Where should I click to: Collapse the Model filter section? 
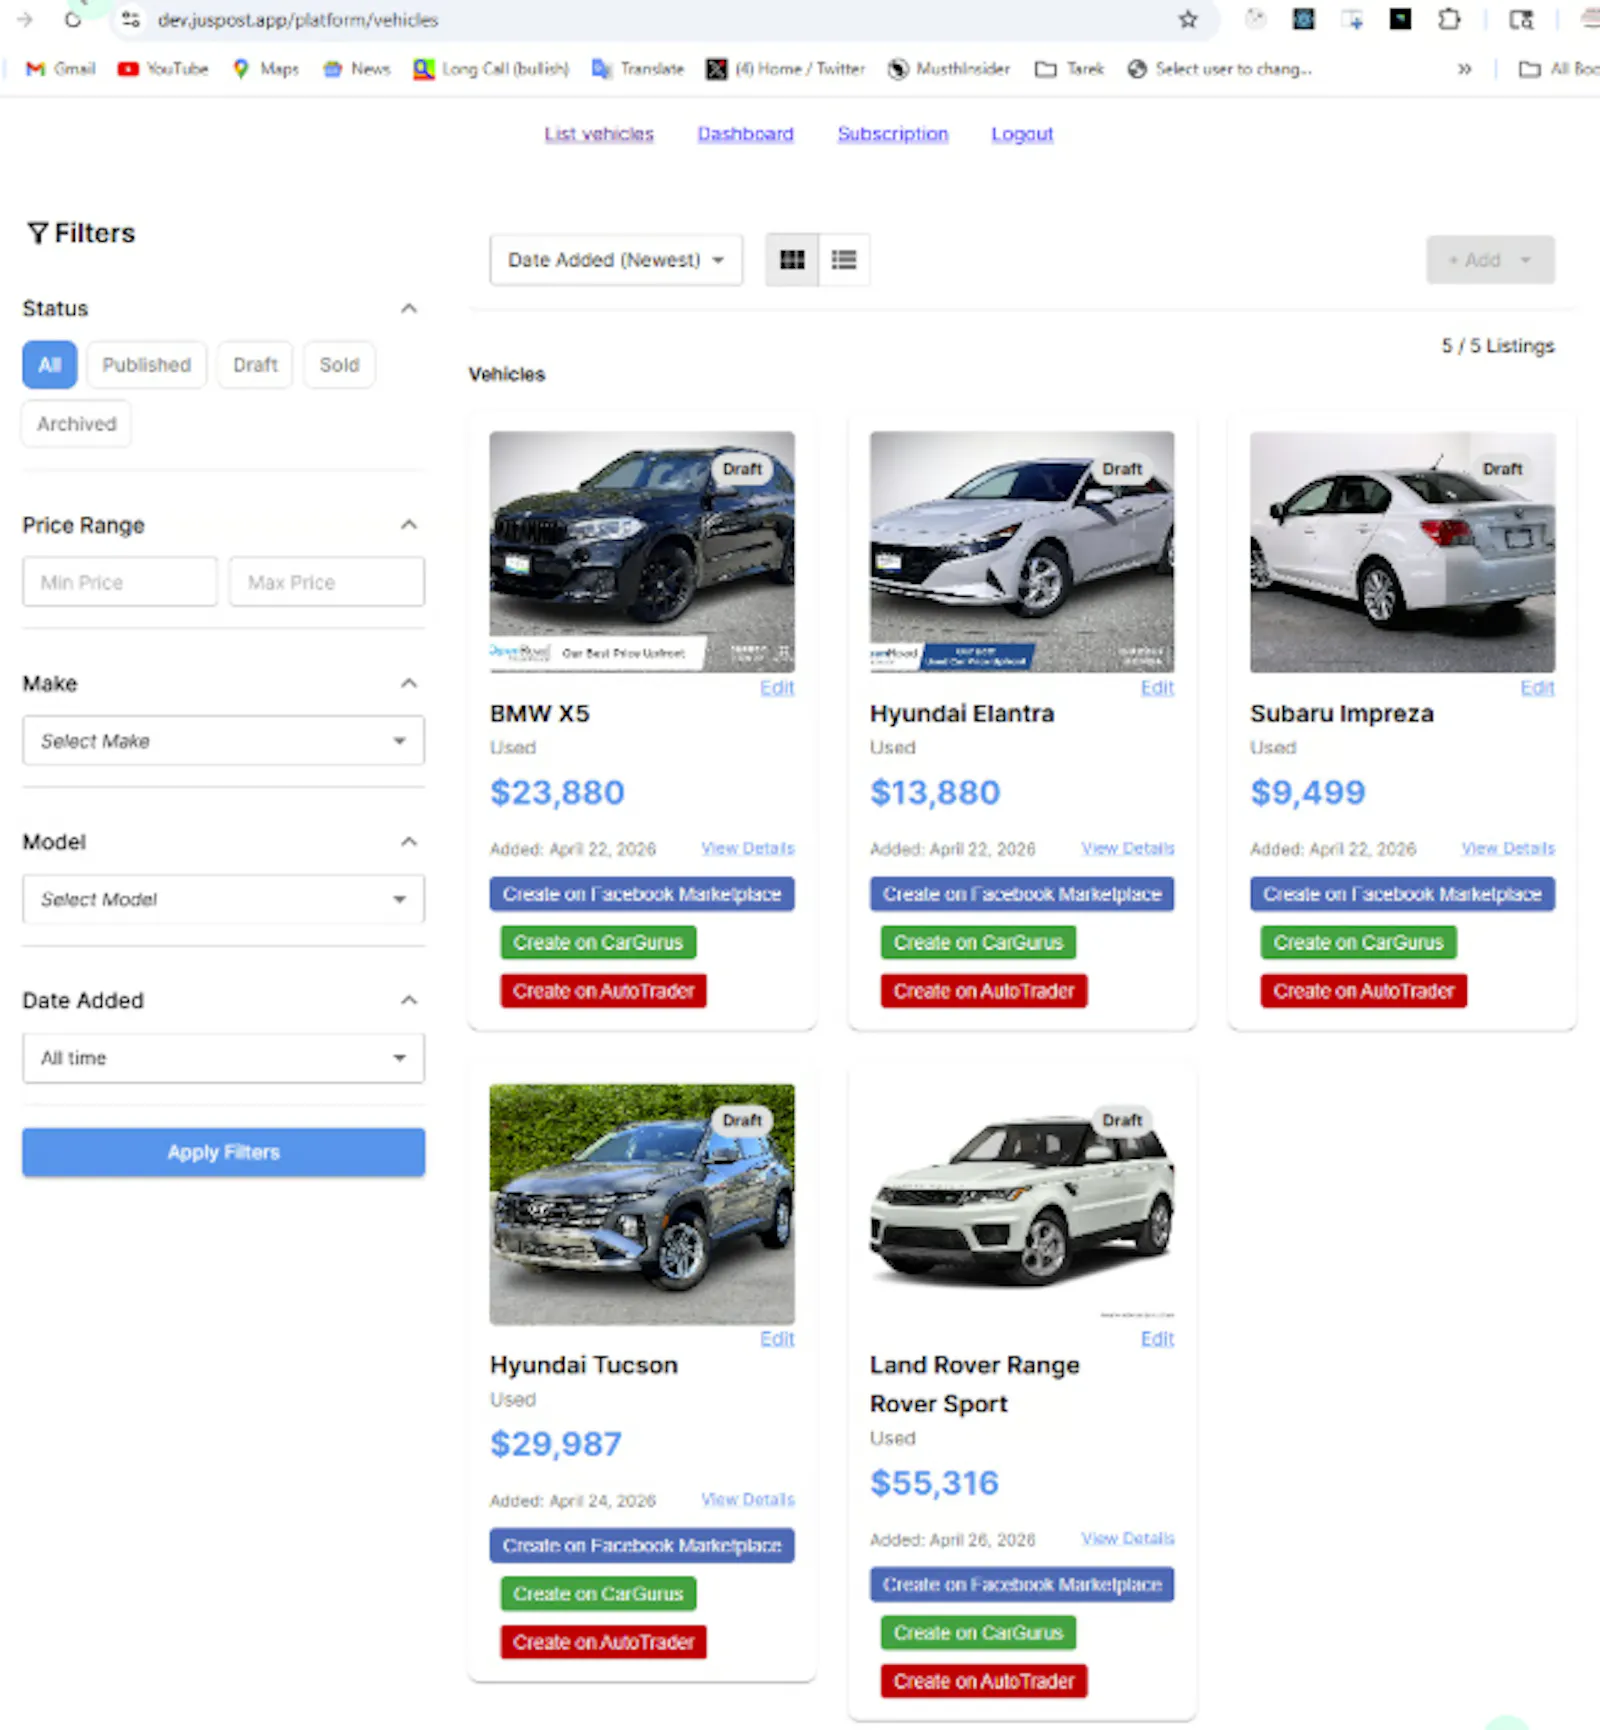click(409, 842)
